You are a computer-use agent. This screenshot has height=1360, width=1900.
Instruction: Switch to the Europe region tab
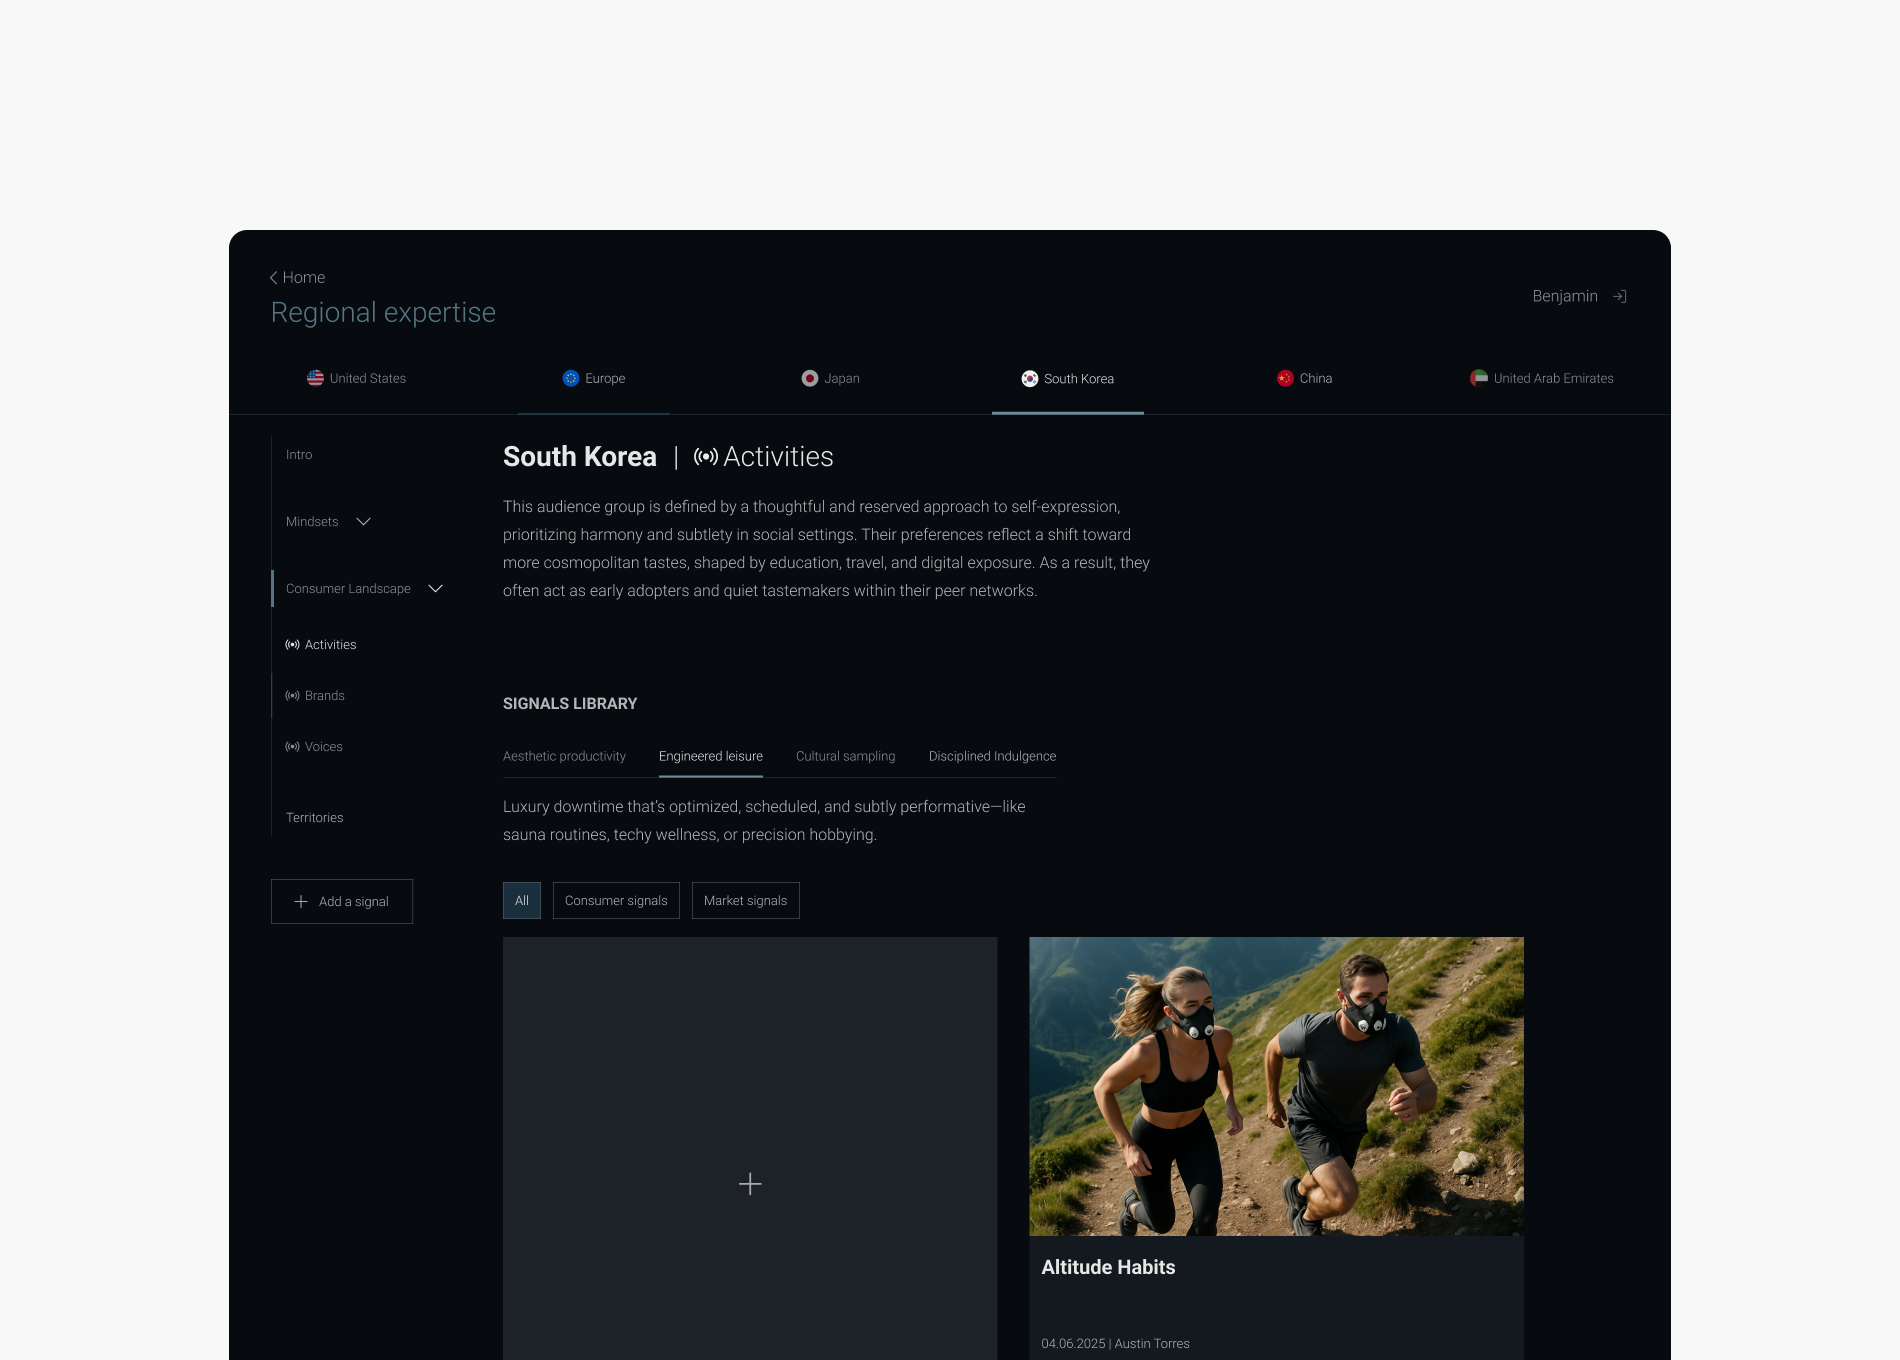[594, 378]
